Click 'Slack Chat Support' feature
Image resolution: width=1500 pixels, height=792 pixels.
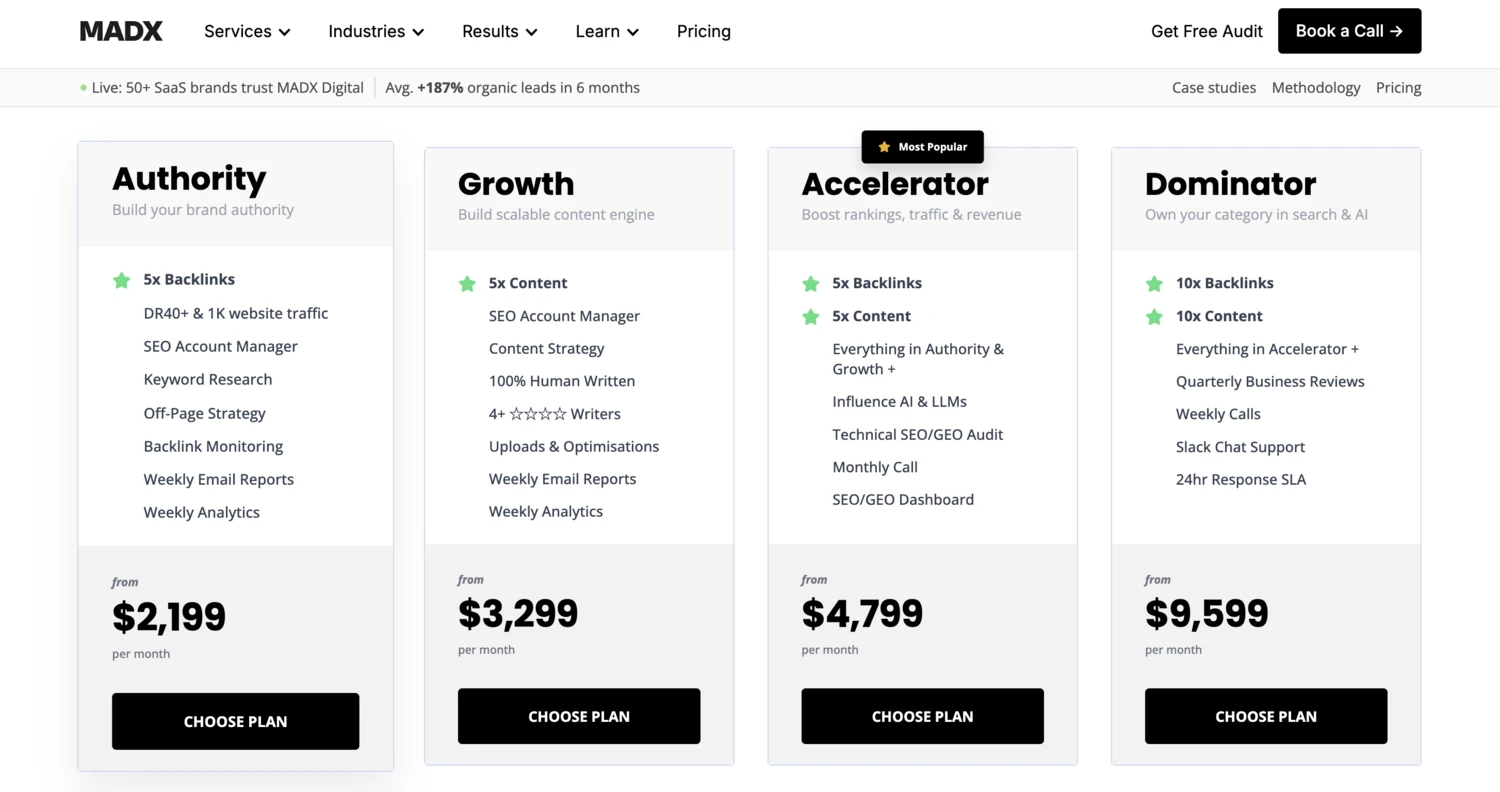coord(1240,447)
